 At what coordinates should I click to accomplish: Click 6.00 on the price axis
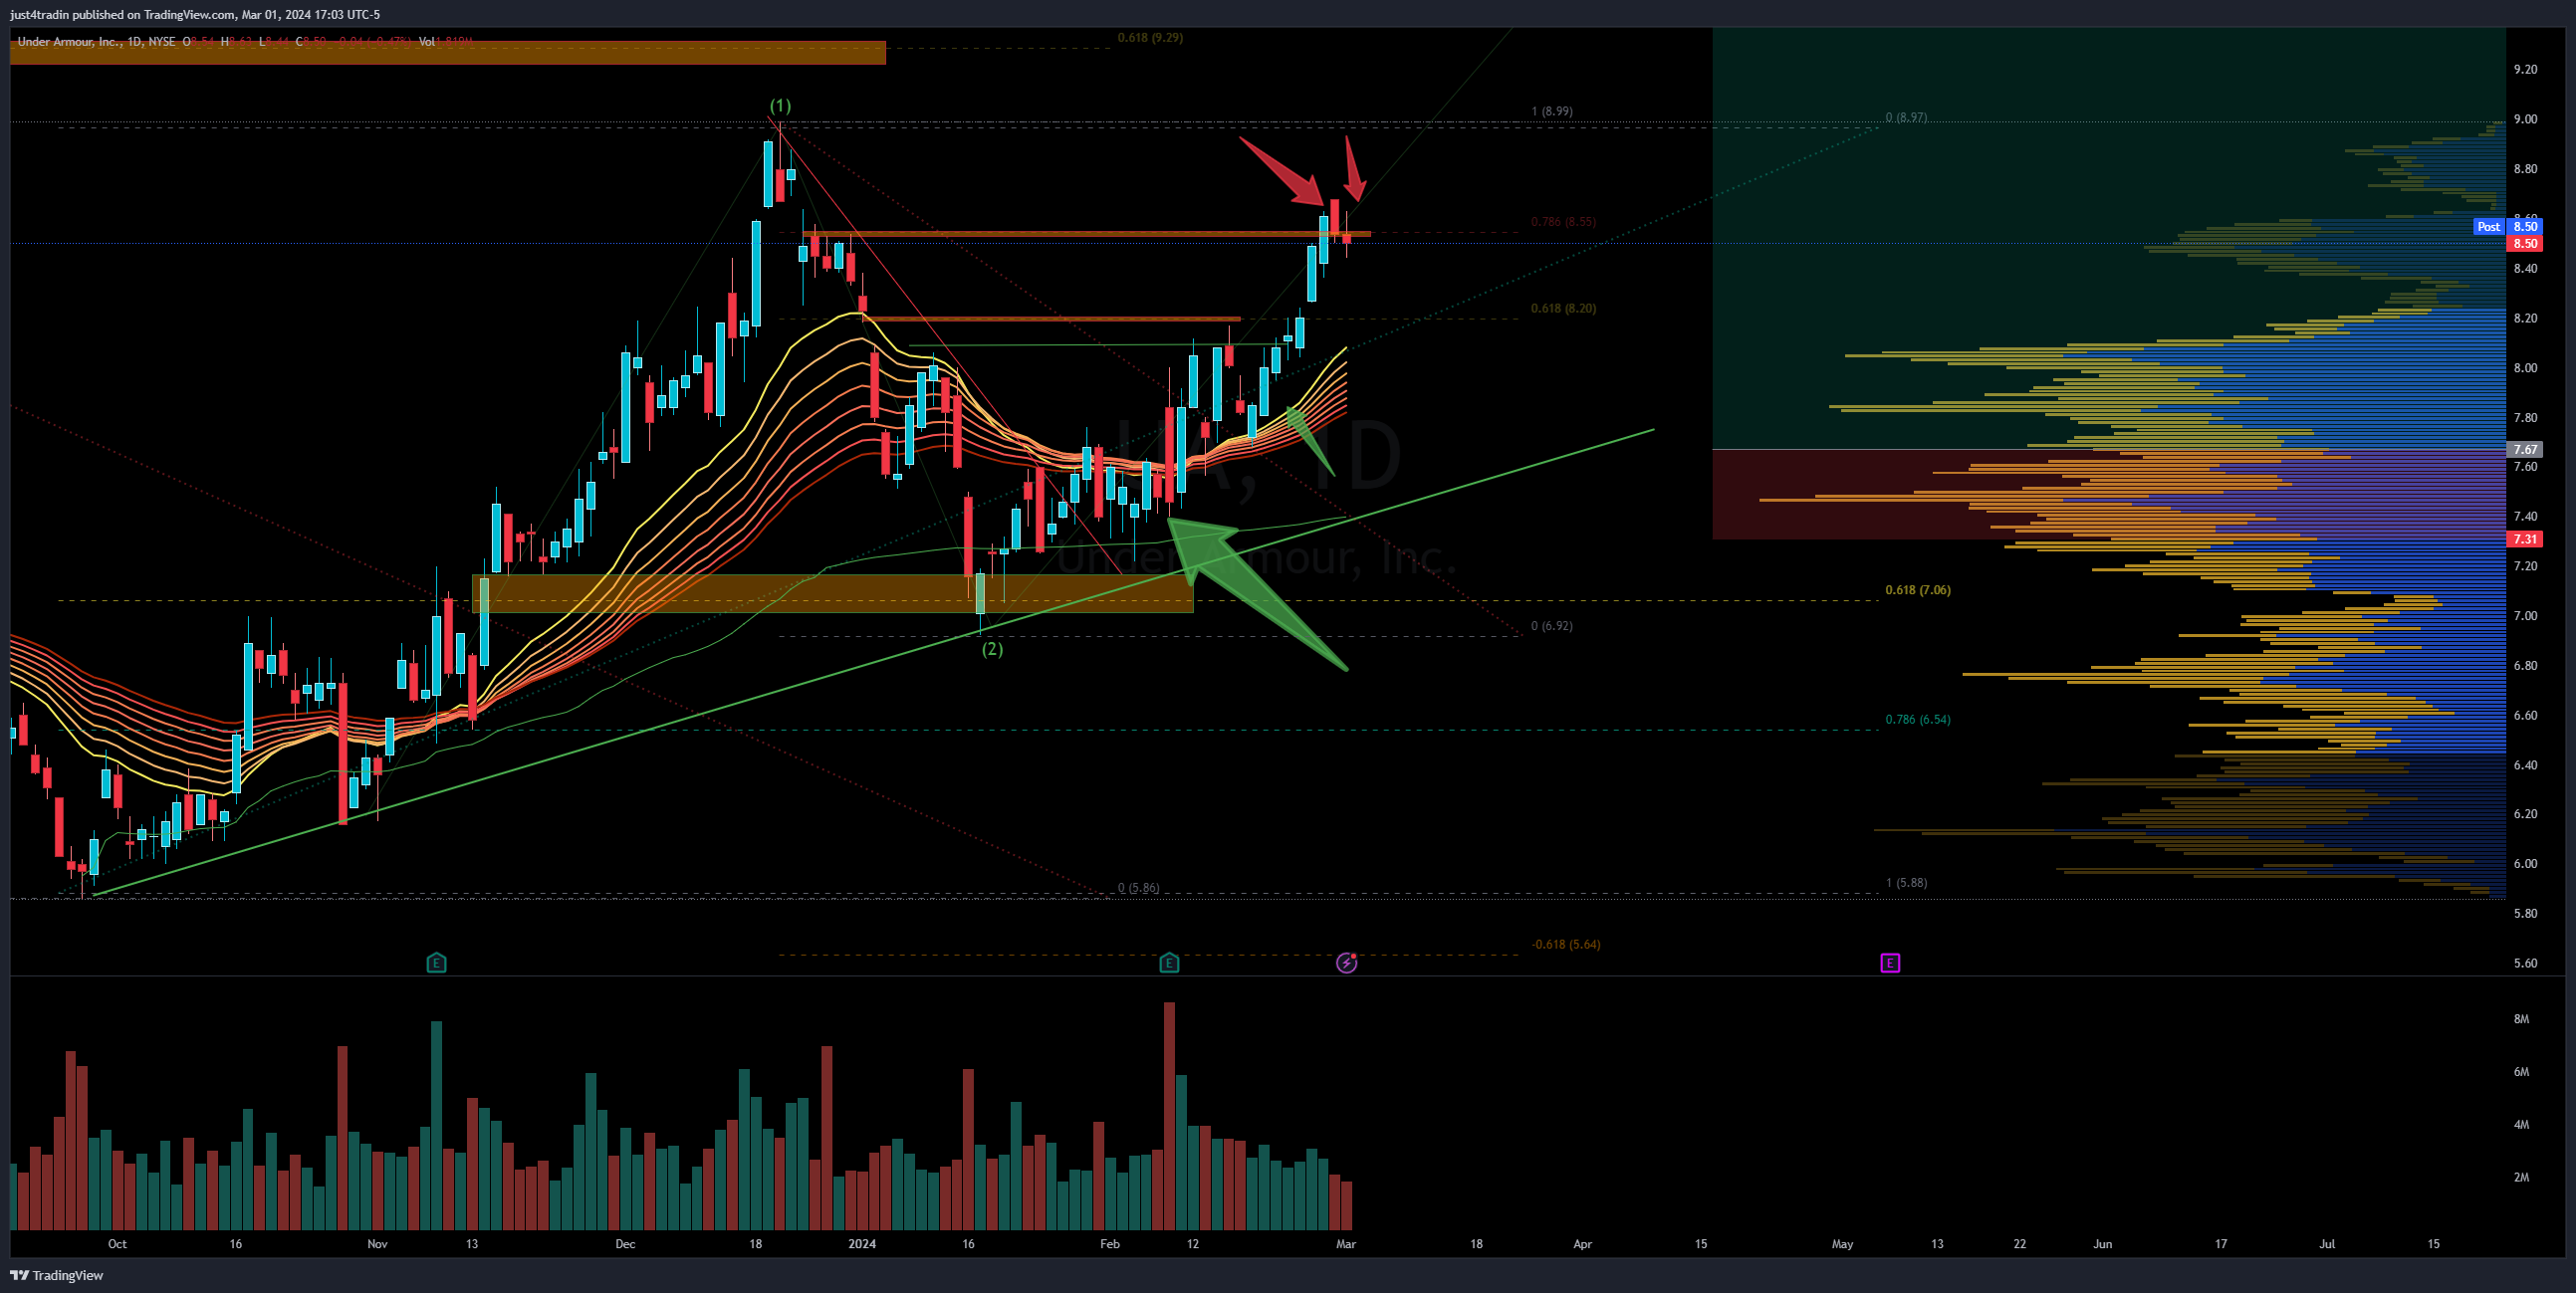(2525, 864)
